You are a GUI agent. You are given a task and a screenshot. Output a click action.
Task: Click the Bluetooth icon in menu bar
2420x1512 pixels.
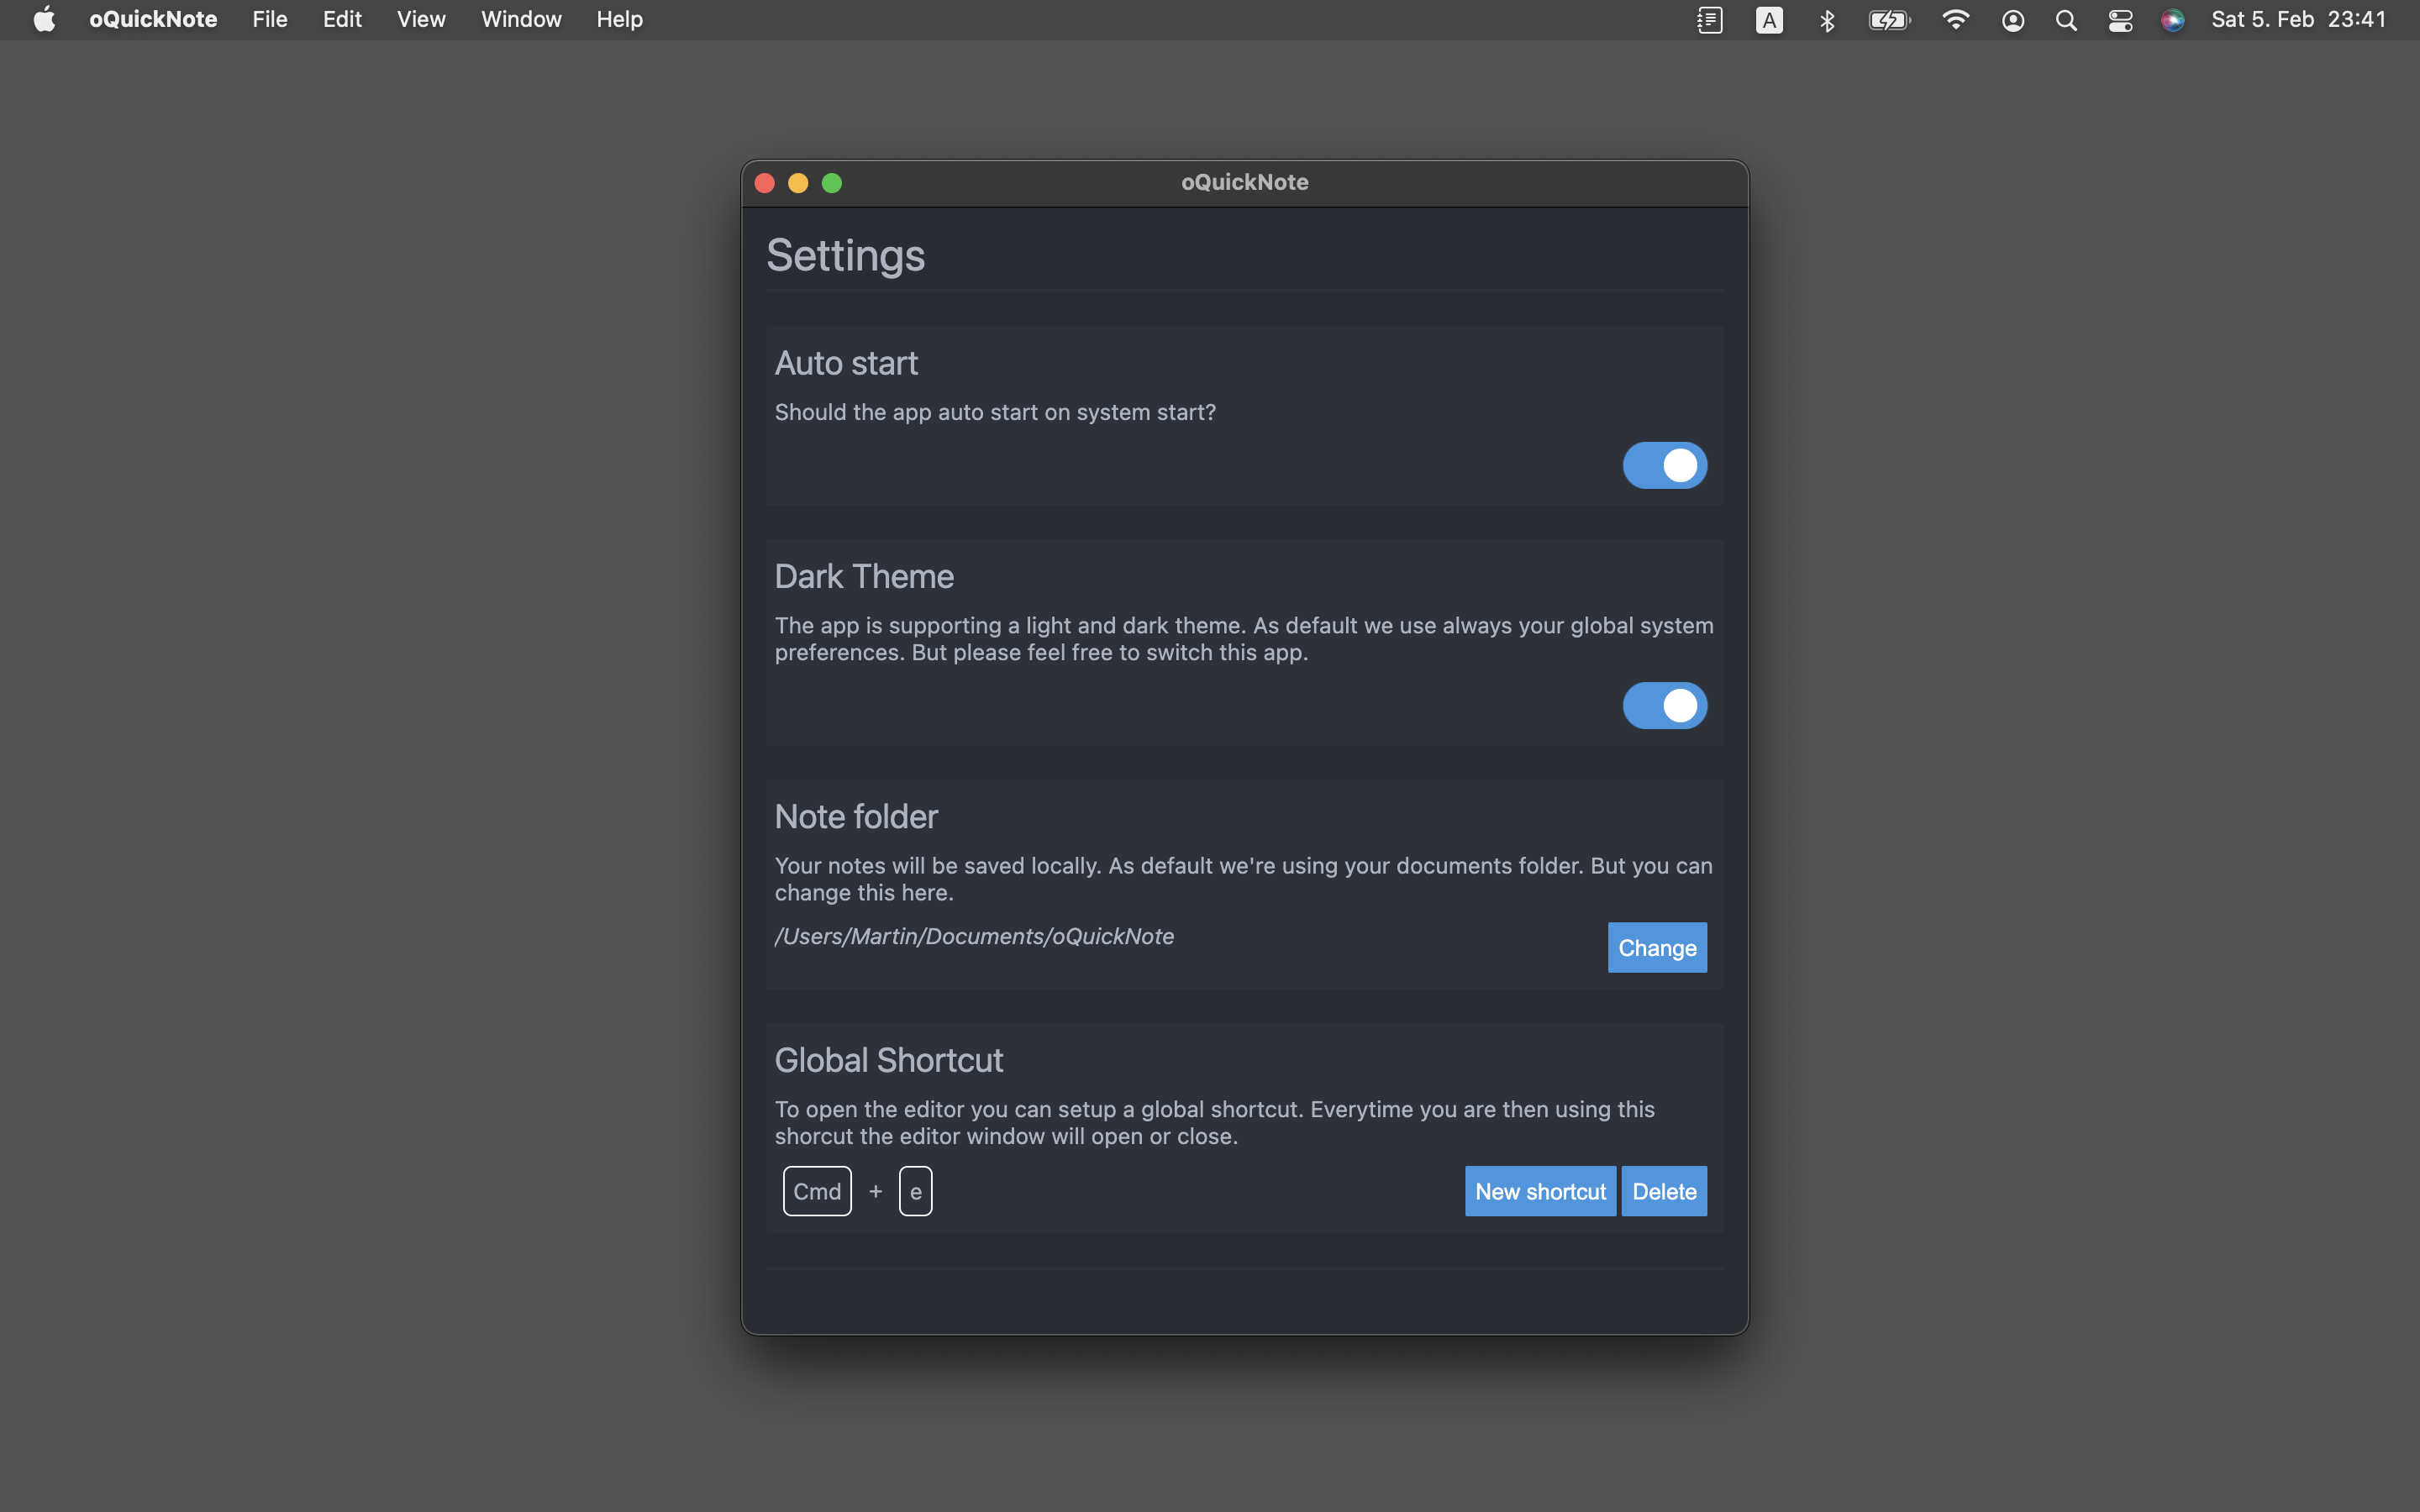1827,20
